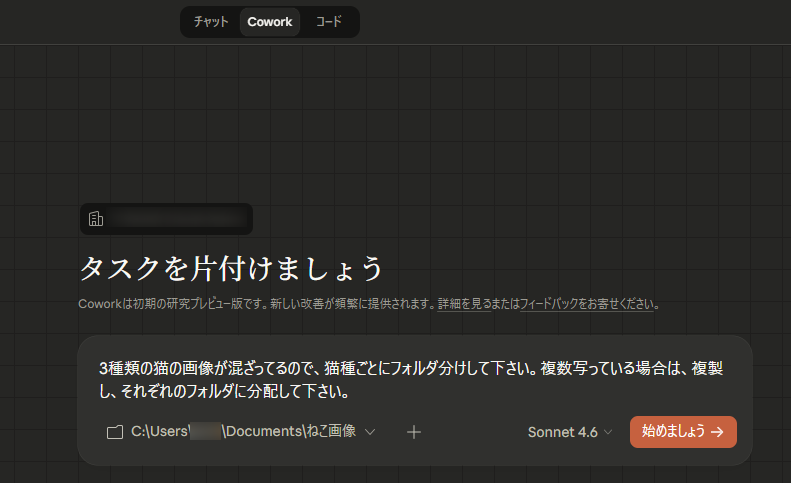This screenshot has height=483, width=791.
Task: Click the 始めましょう button
Action: [x=683, y=432]
